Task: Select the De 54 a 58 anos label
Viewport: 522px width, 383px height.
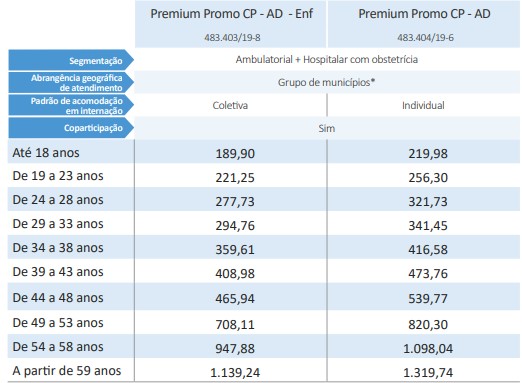Action: coord(58,347)
